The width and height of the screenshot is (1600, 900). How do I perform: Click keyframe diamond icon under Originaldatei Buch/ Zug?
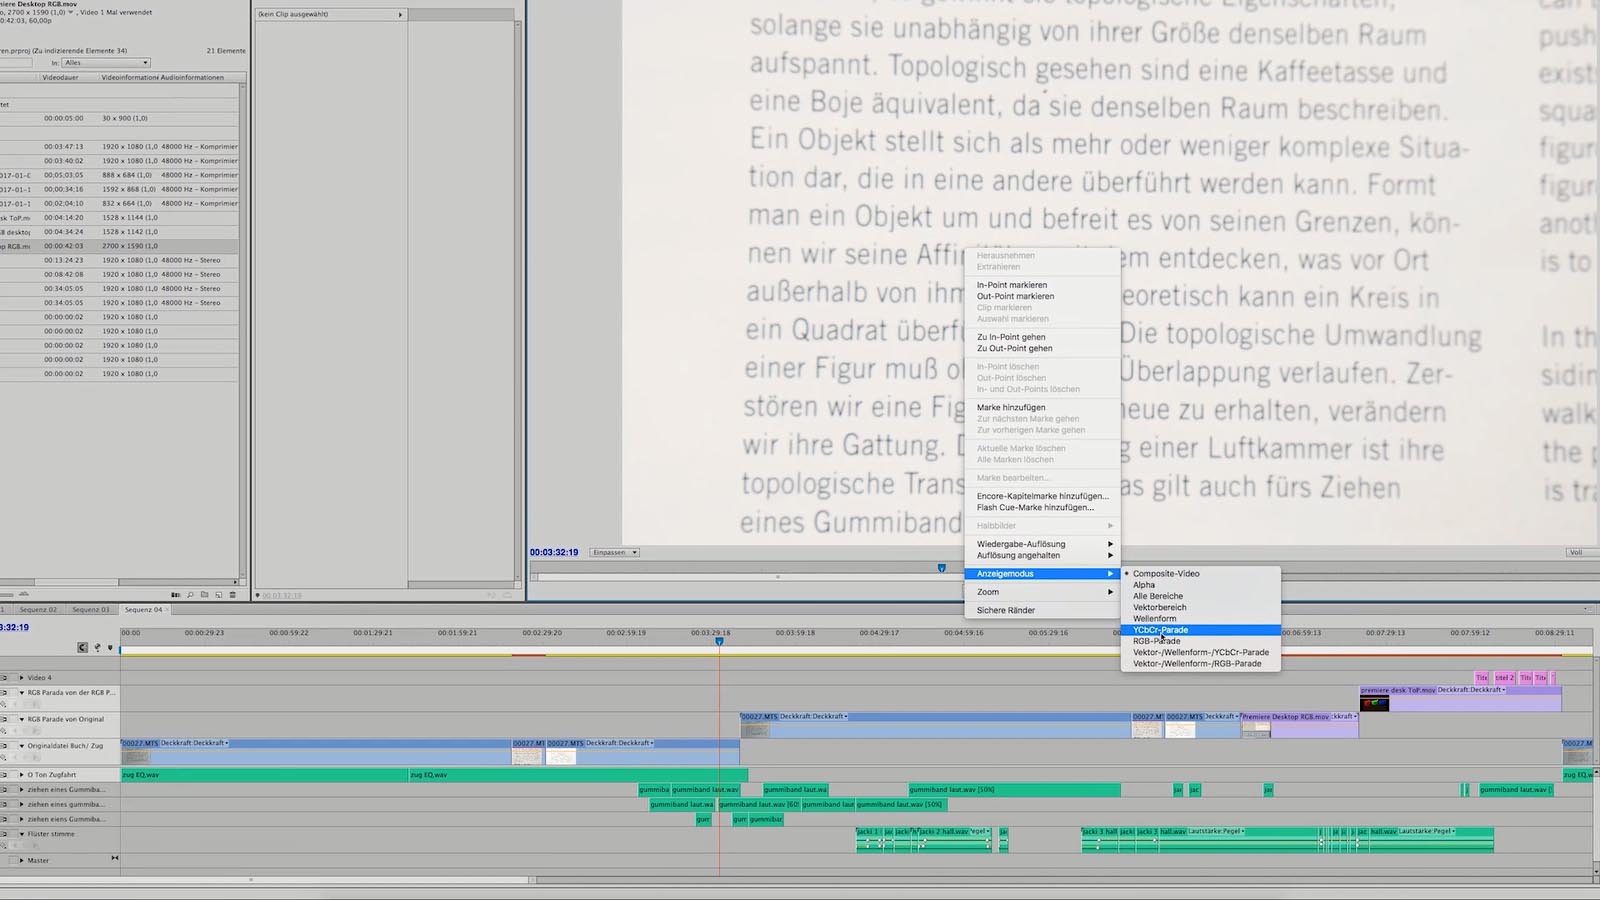3,757
